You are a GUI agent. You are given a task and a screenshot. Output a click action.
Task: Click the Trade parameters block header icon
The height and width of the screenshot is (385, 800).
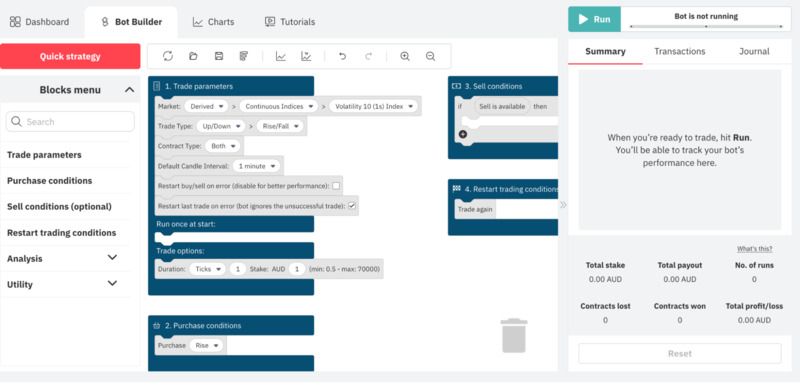coord(157,86)
